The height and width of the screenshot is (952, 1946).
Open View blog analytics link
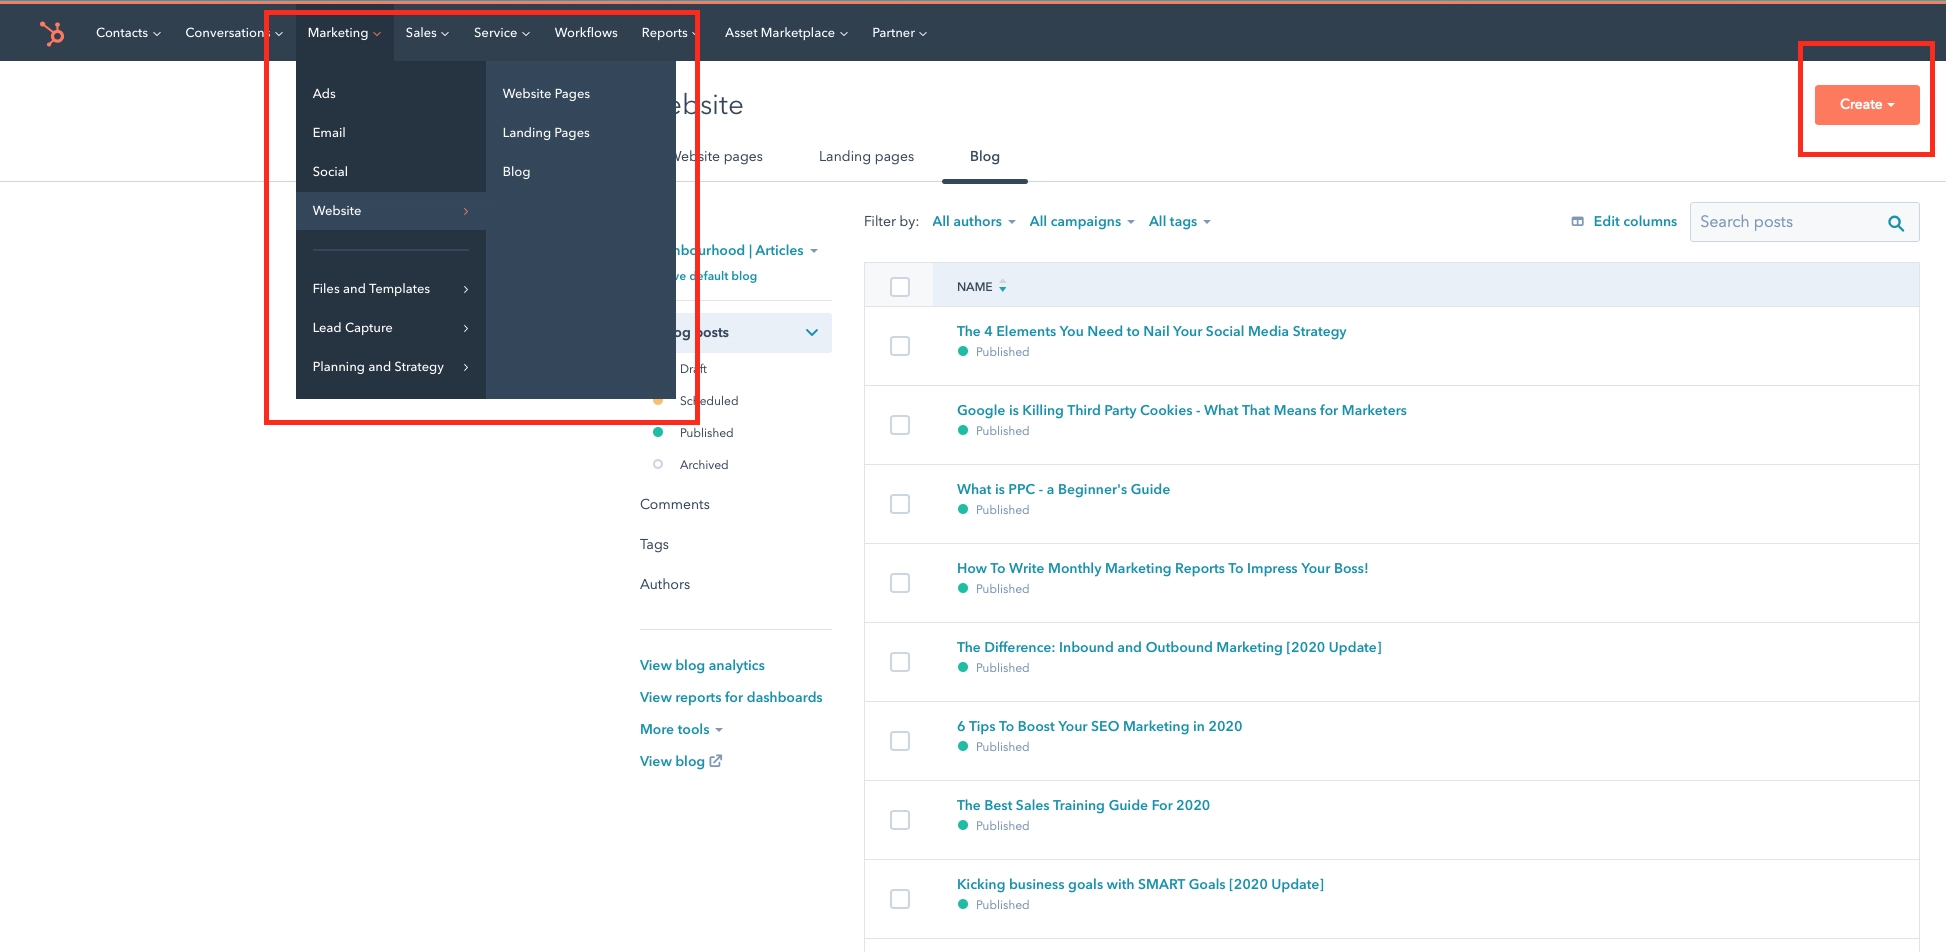pos(702,666)
